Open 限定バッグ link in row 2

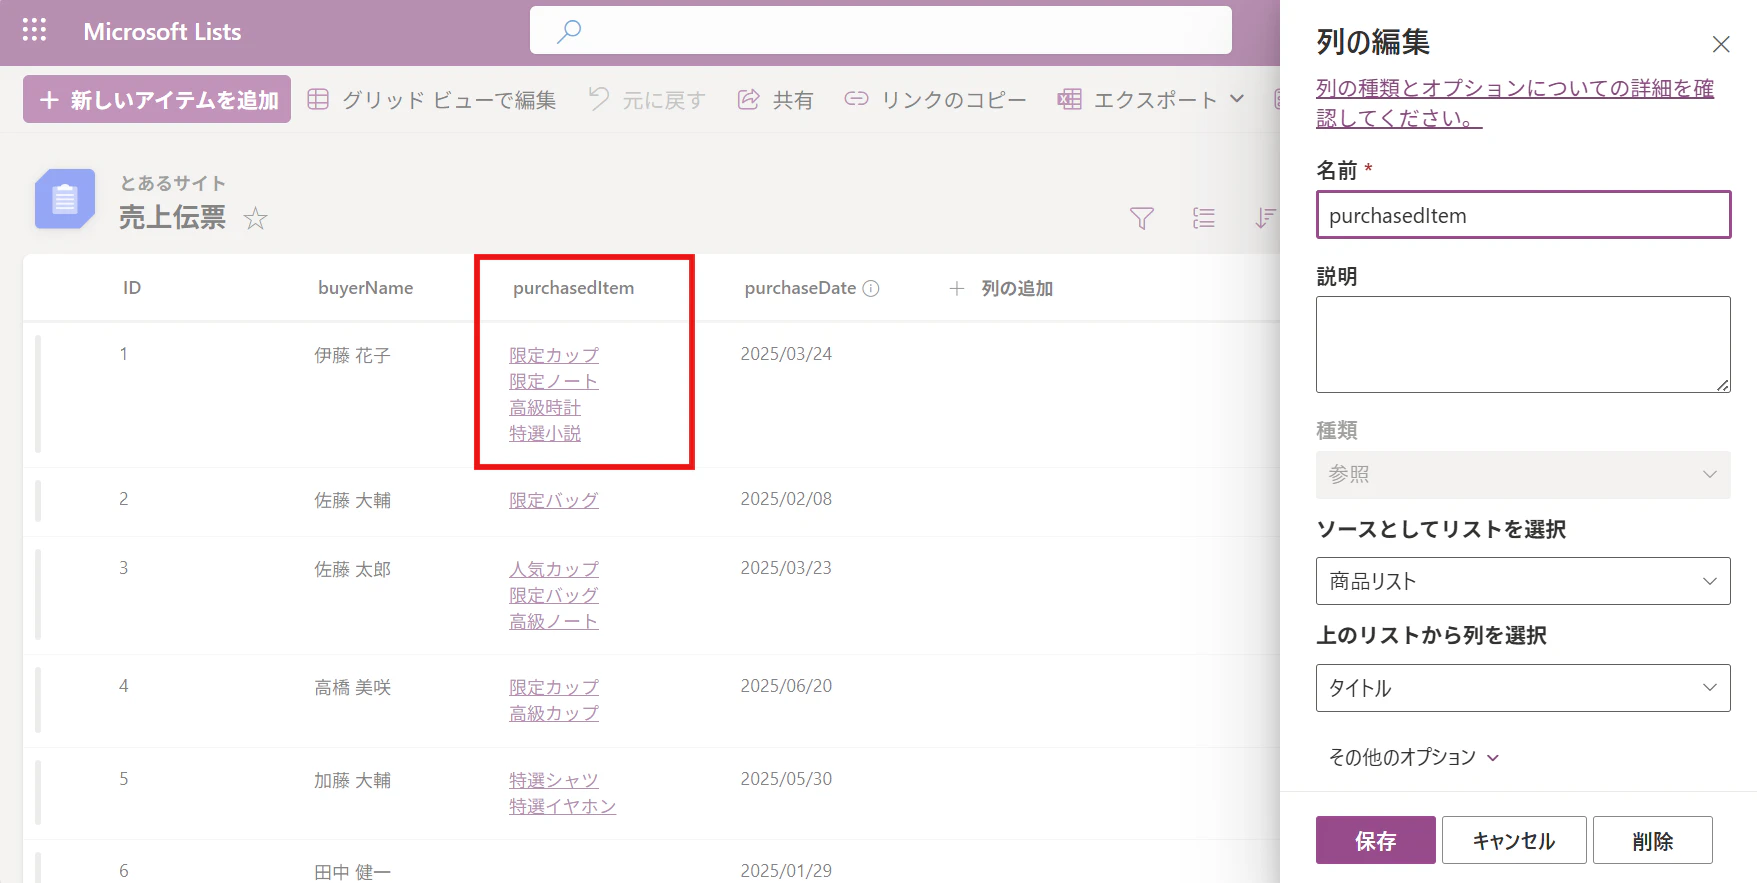[x=554, y=500]
